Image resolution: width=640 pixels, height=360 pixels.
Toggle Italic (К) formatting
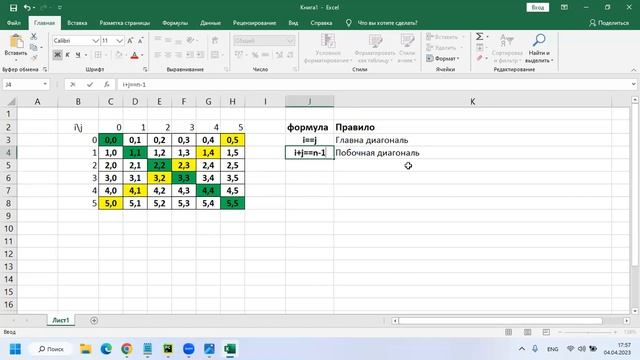(67, 55)
